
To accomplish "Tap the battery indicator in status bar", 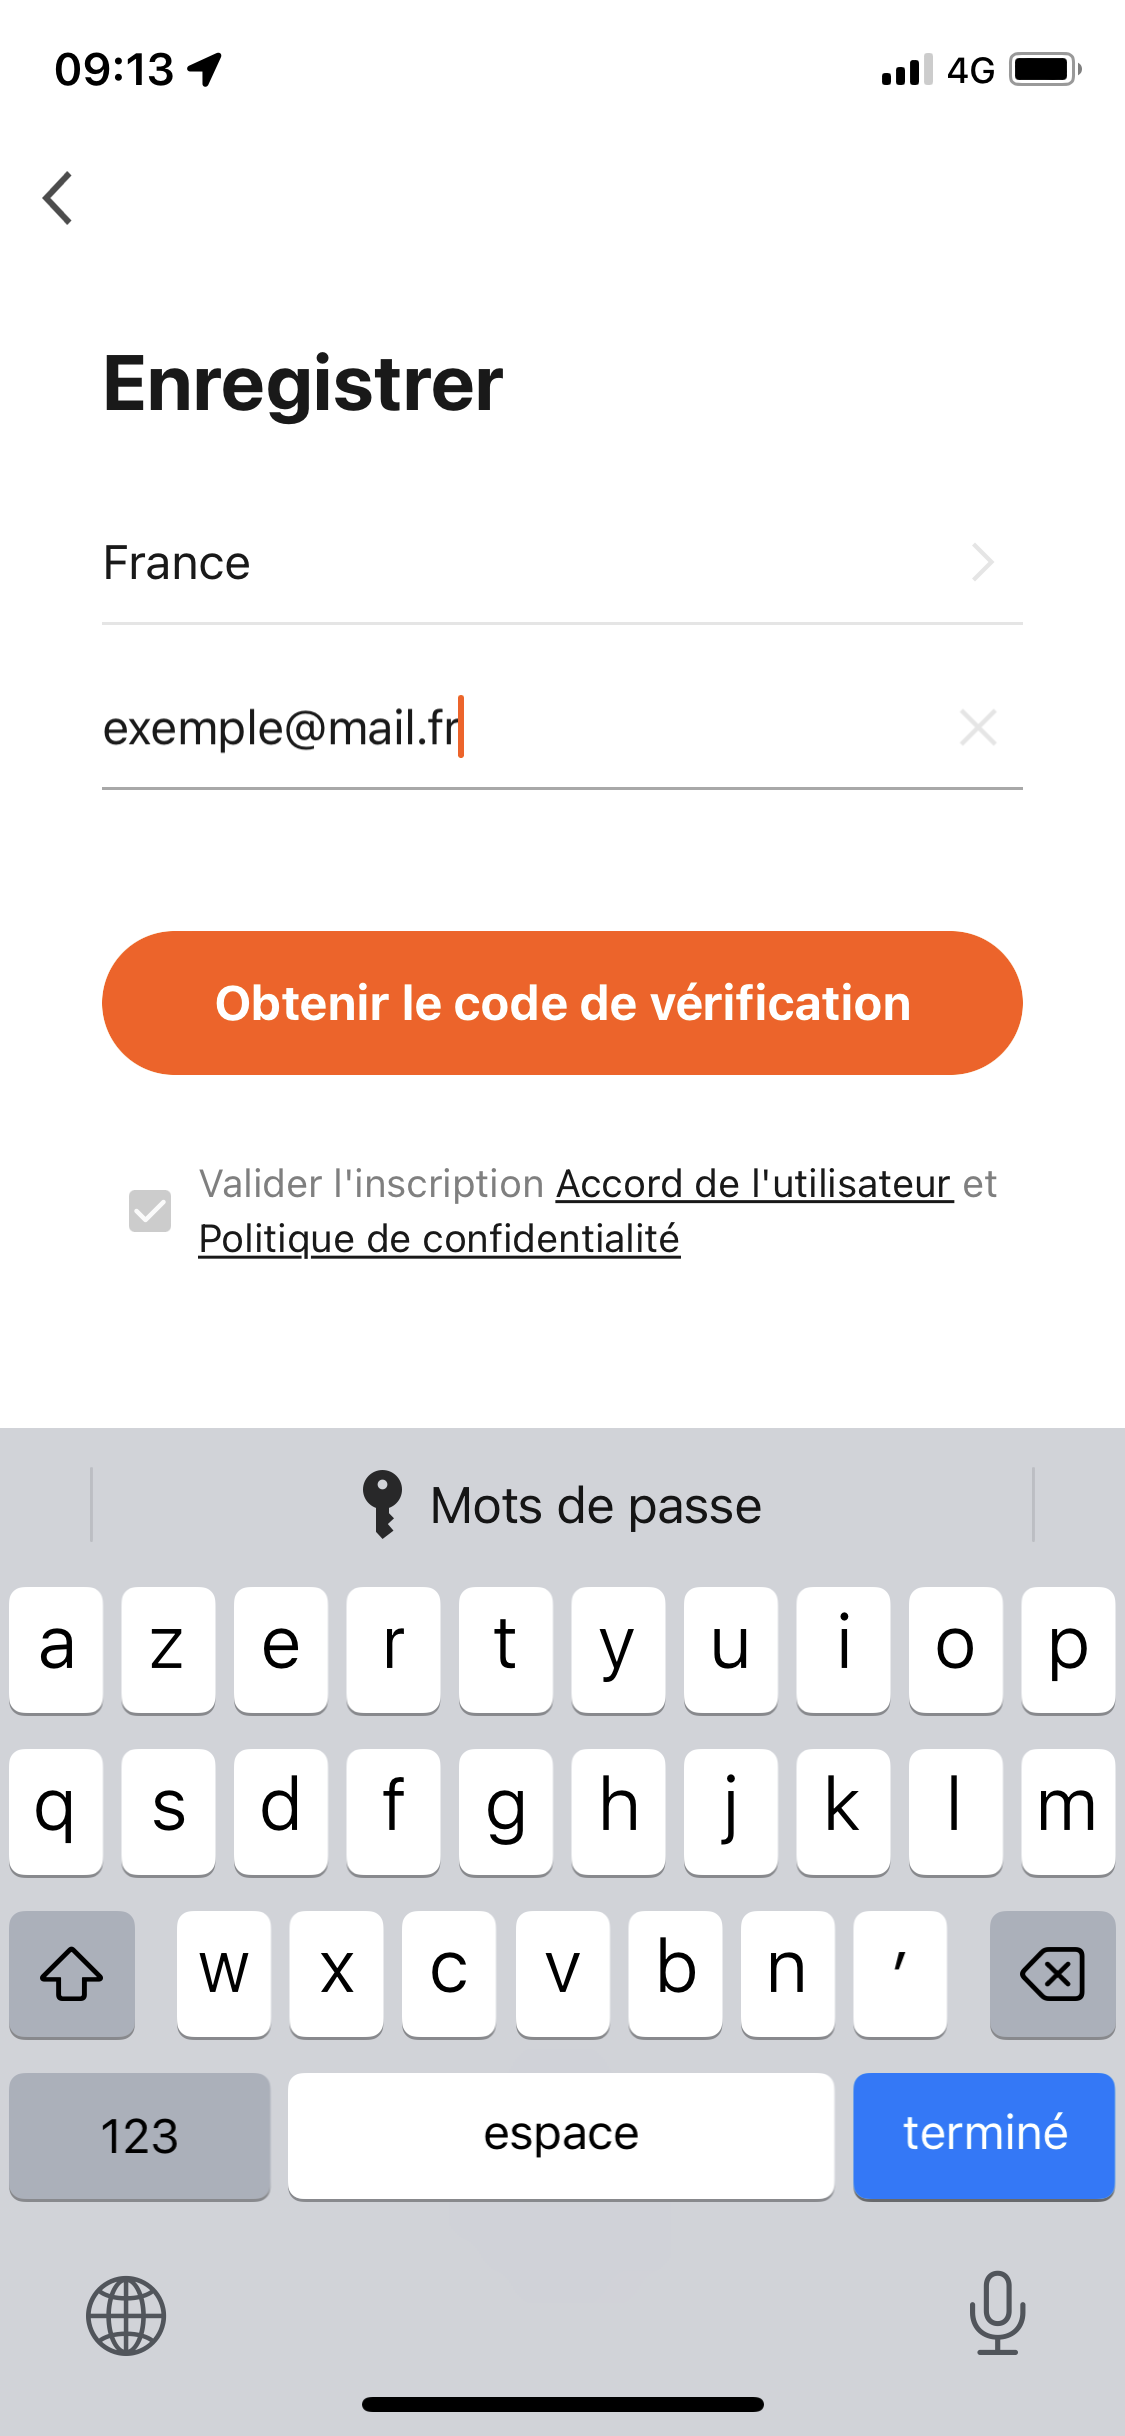I will pyautogui.click(x=1045, y=70).
